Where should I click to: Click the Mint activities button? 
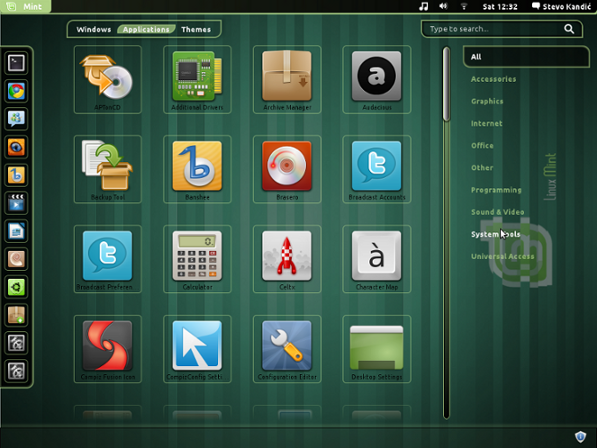click(25, 6)
